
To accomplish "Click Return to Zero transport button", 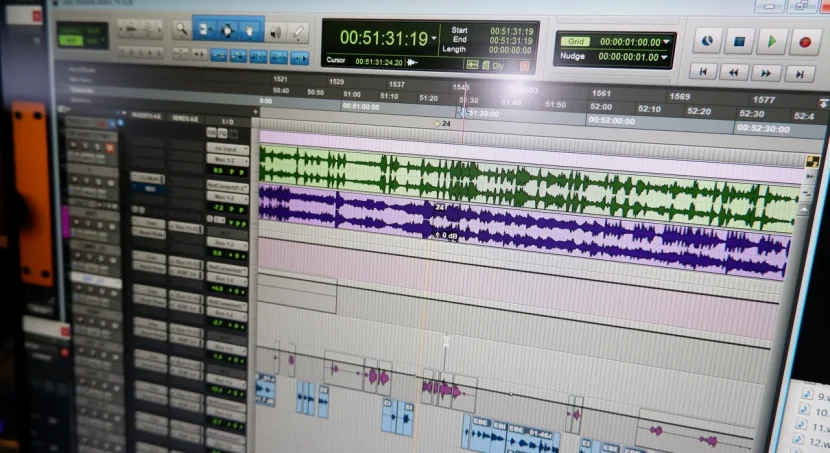I will (703, 72).
